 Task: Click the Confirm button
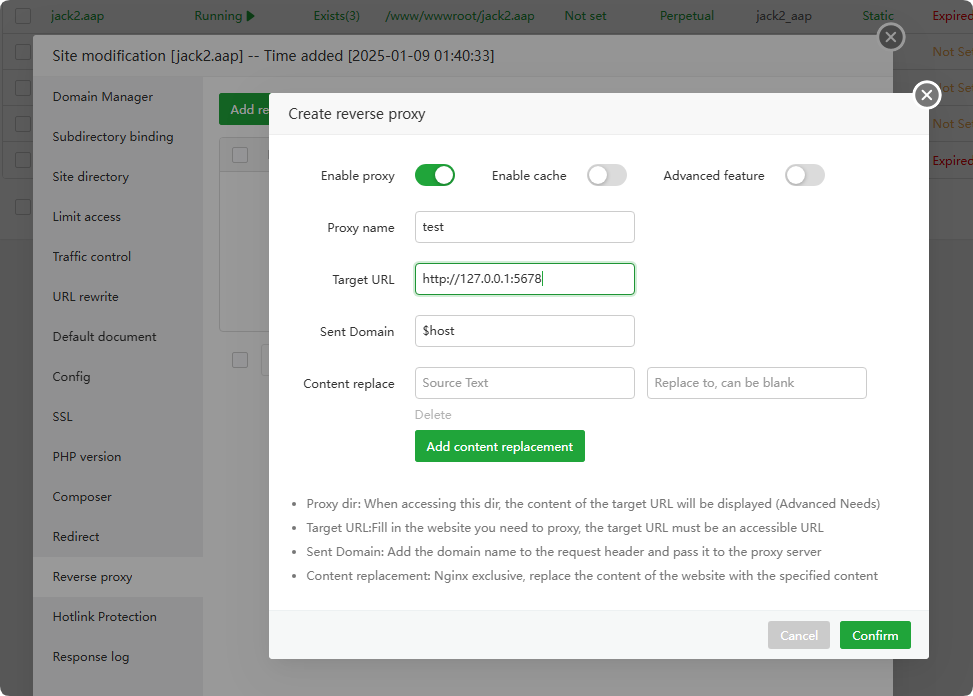click(x=875, y=635)
